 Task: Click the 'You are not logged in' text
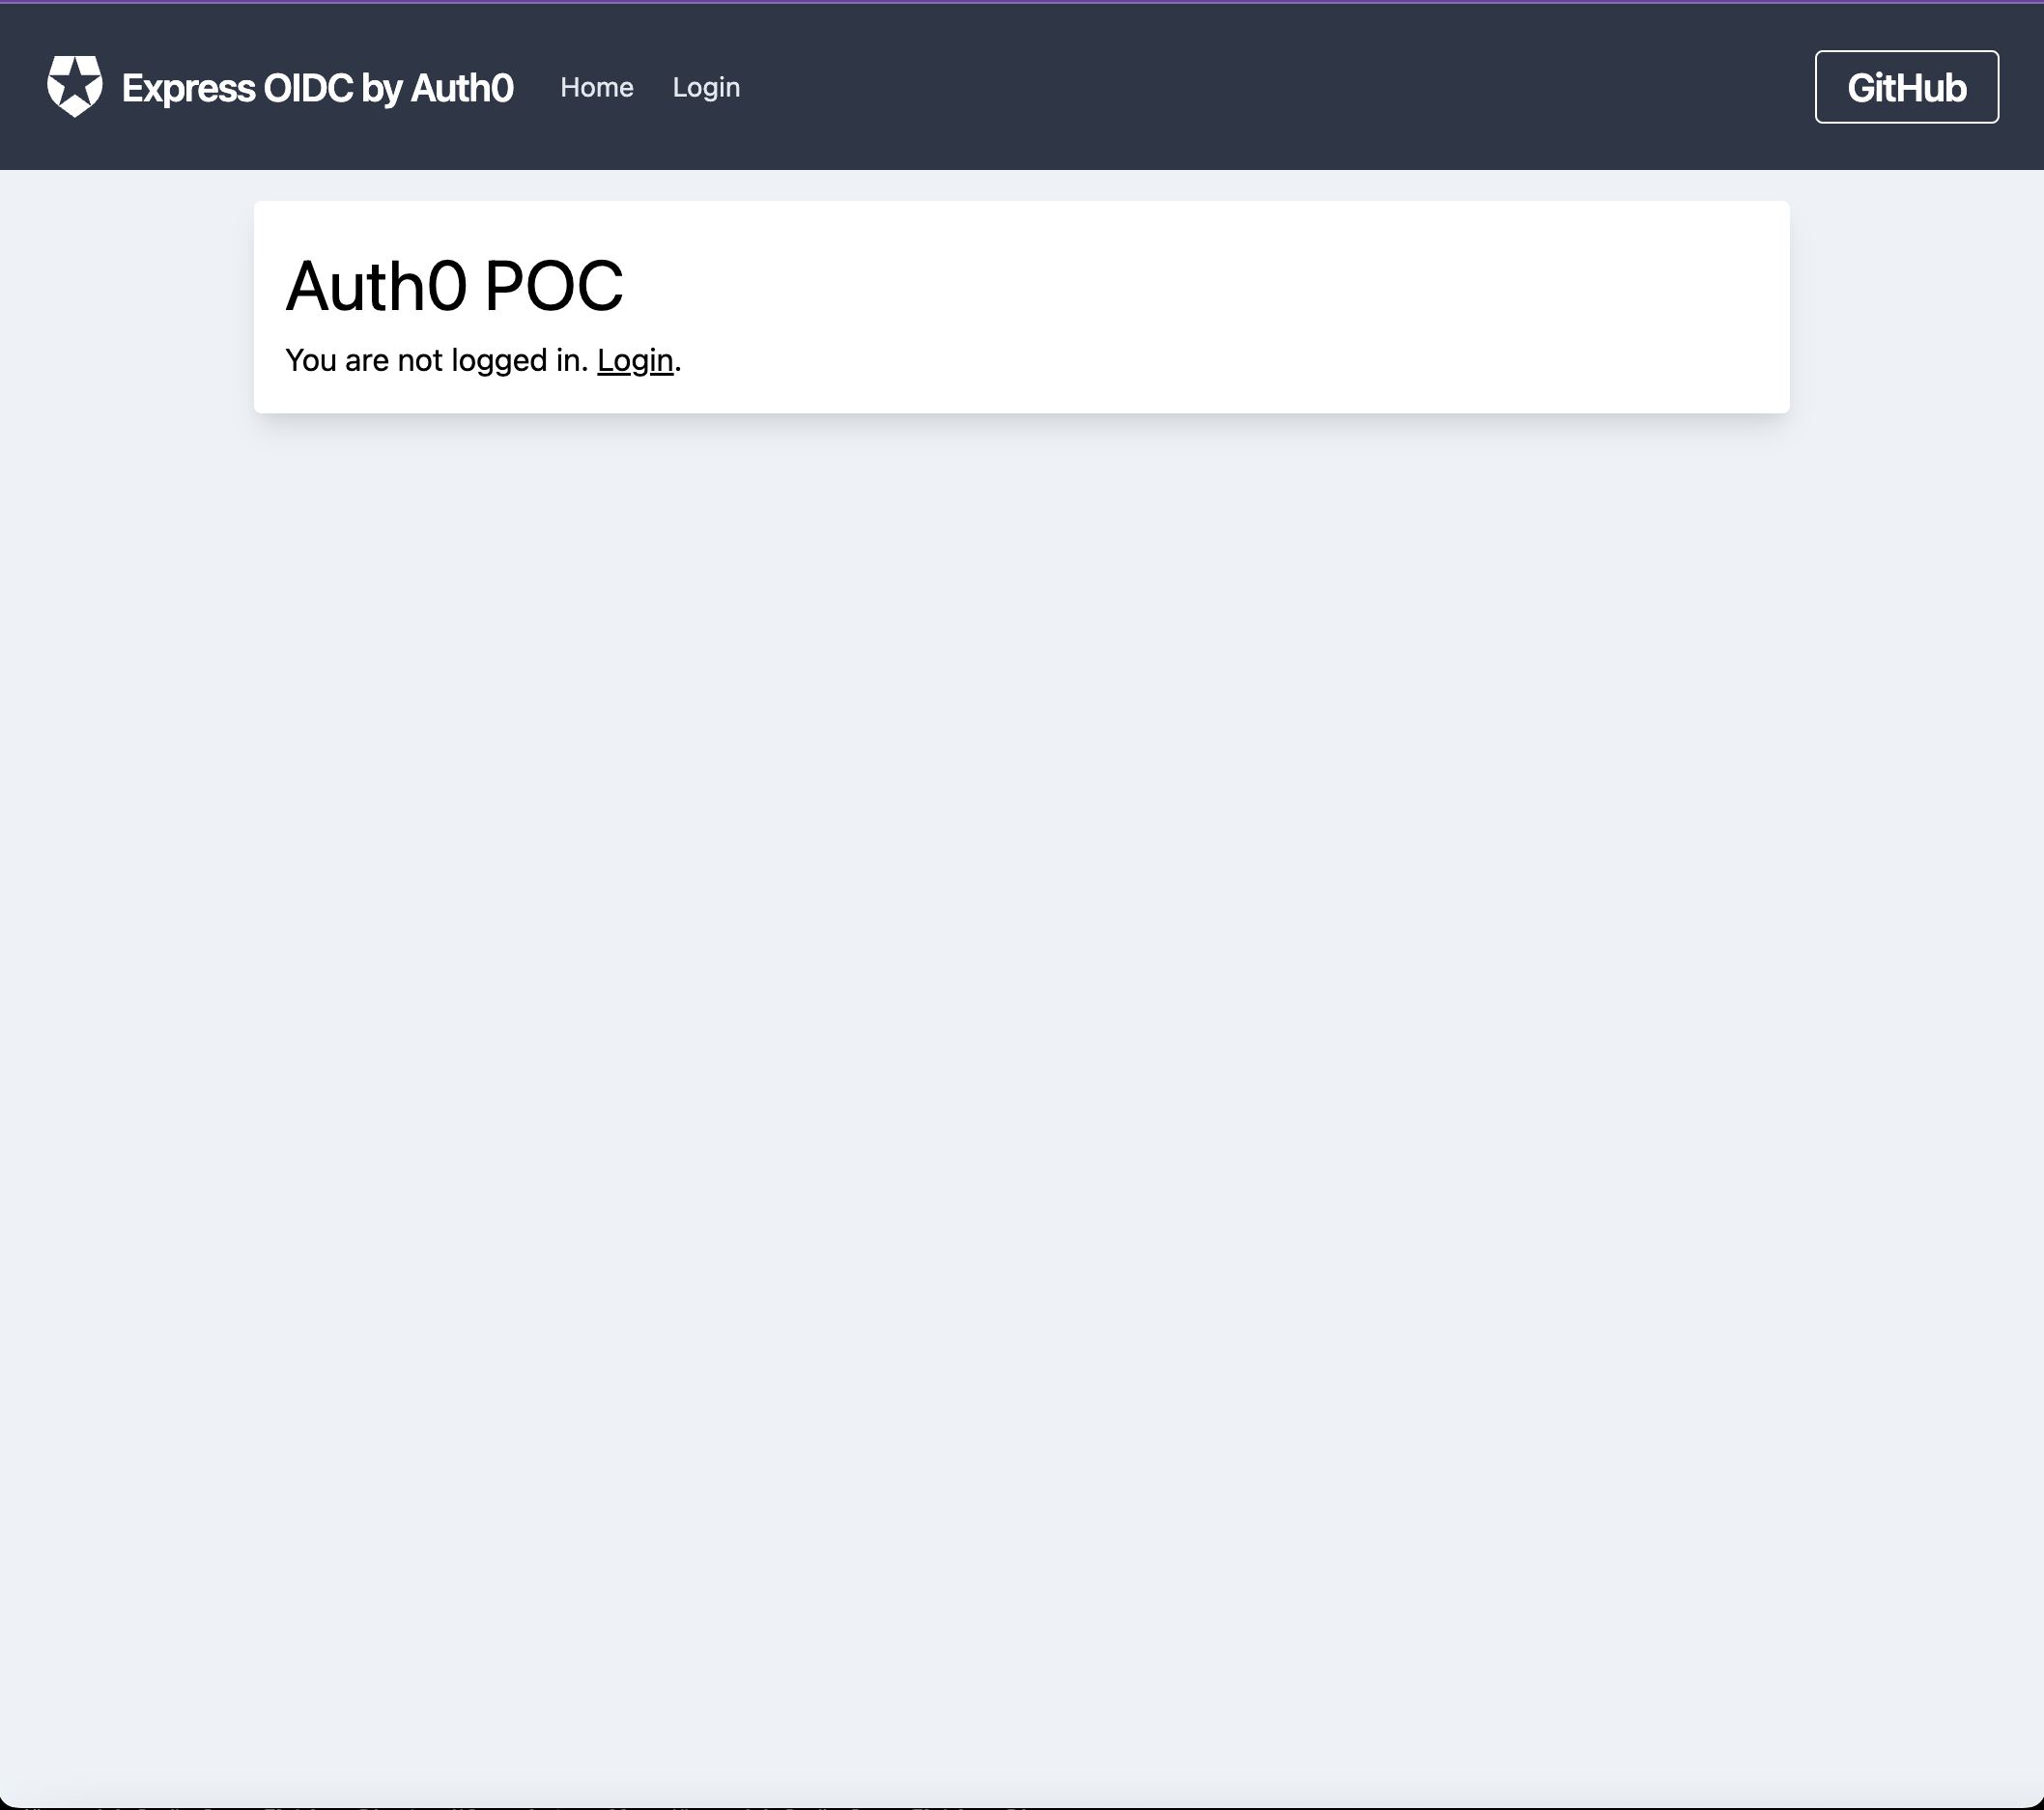tap(436, 360)
